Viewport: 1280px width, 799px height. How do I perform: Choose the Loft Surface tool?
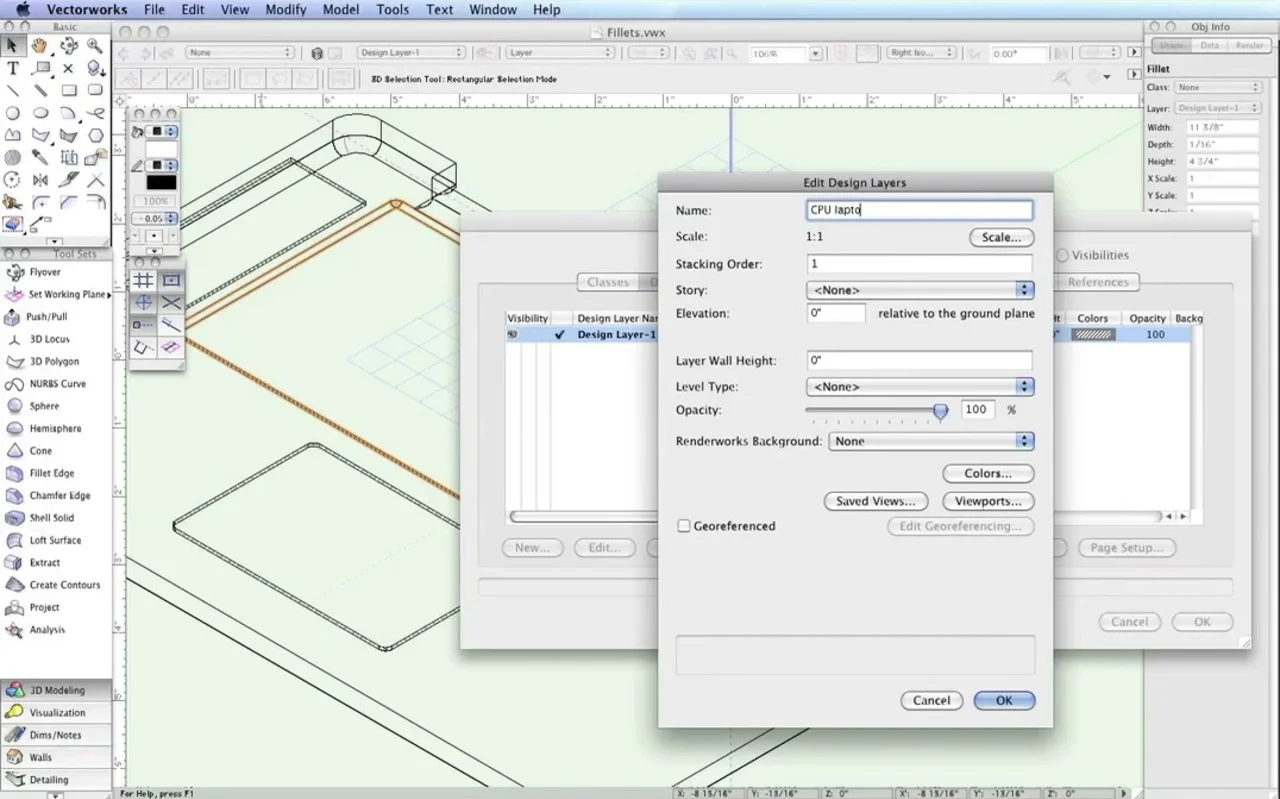pyautogui.click(x=56, y=540)
